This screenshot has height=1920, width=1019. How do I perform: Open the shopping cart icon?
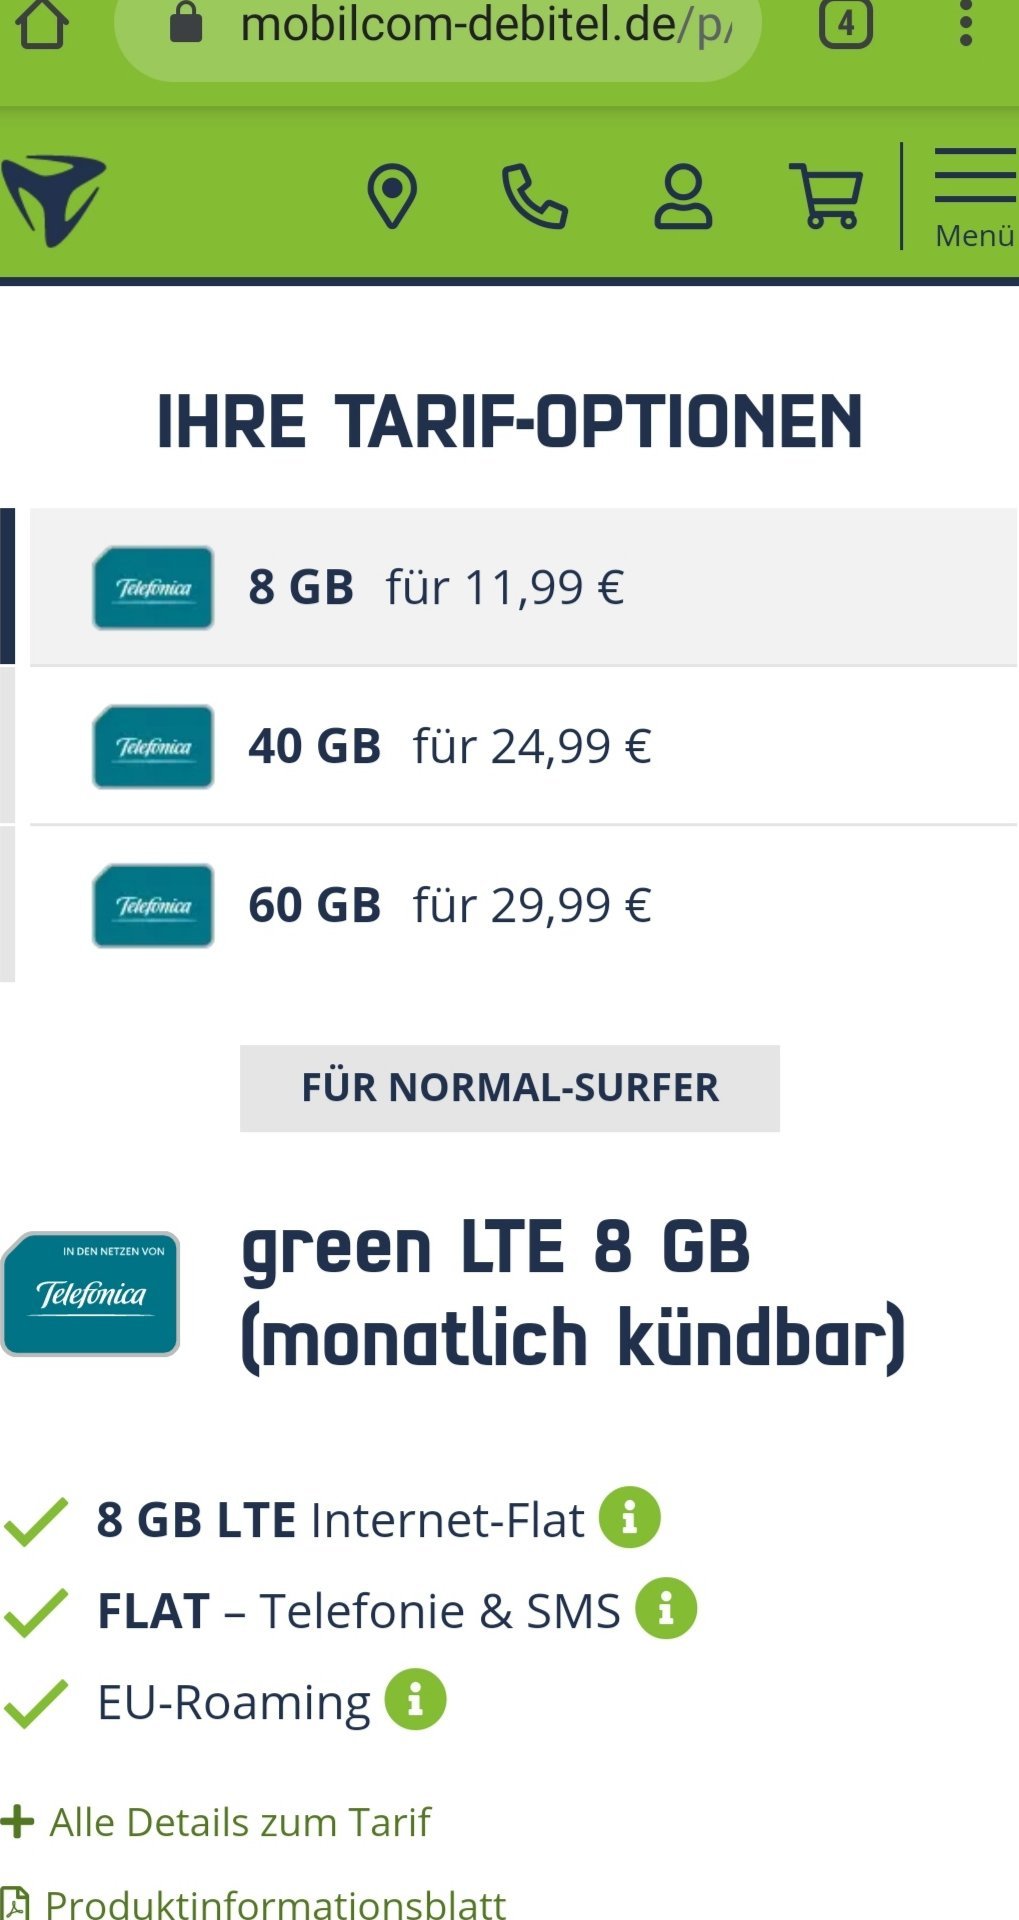(x=826, y=196)
